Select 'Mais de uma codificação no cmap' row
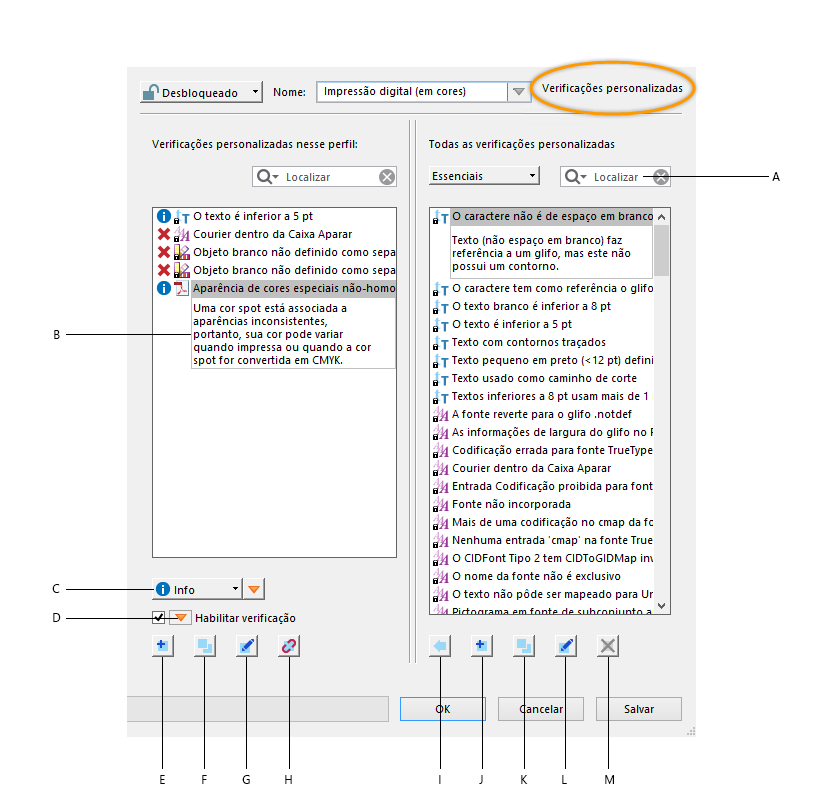 (x=542, y=523)
